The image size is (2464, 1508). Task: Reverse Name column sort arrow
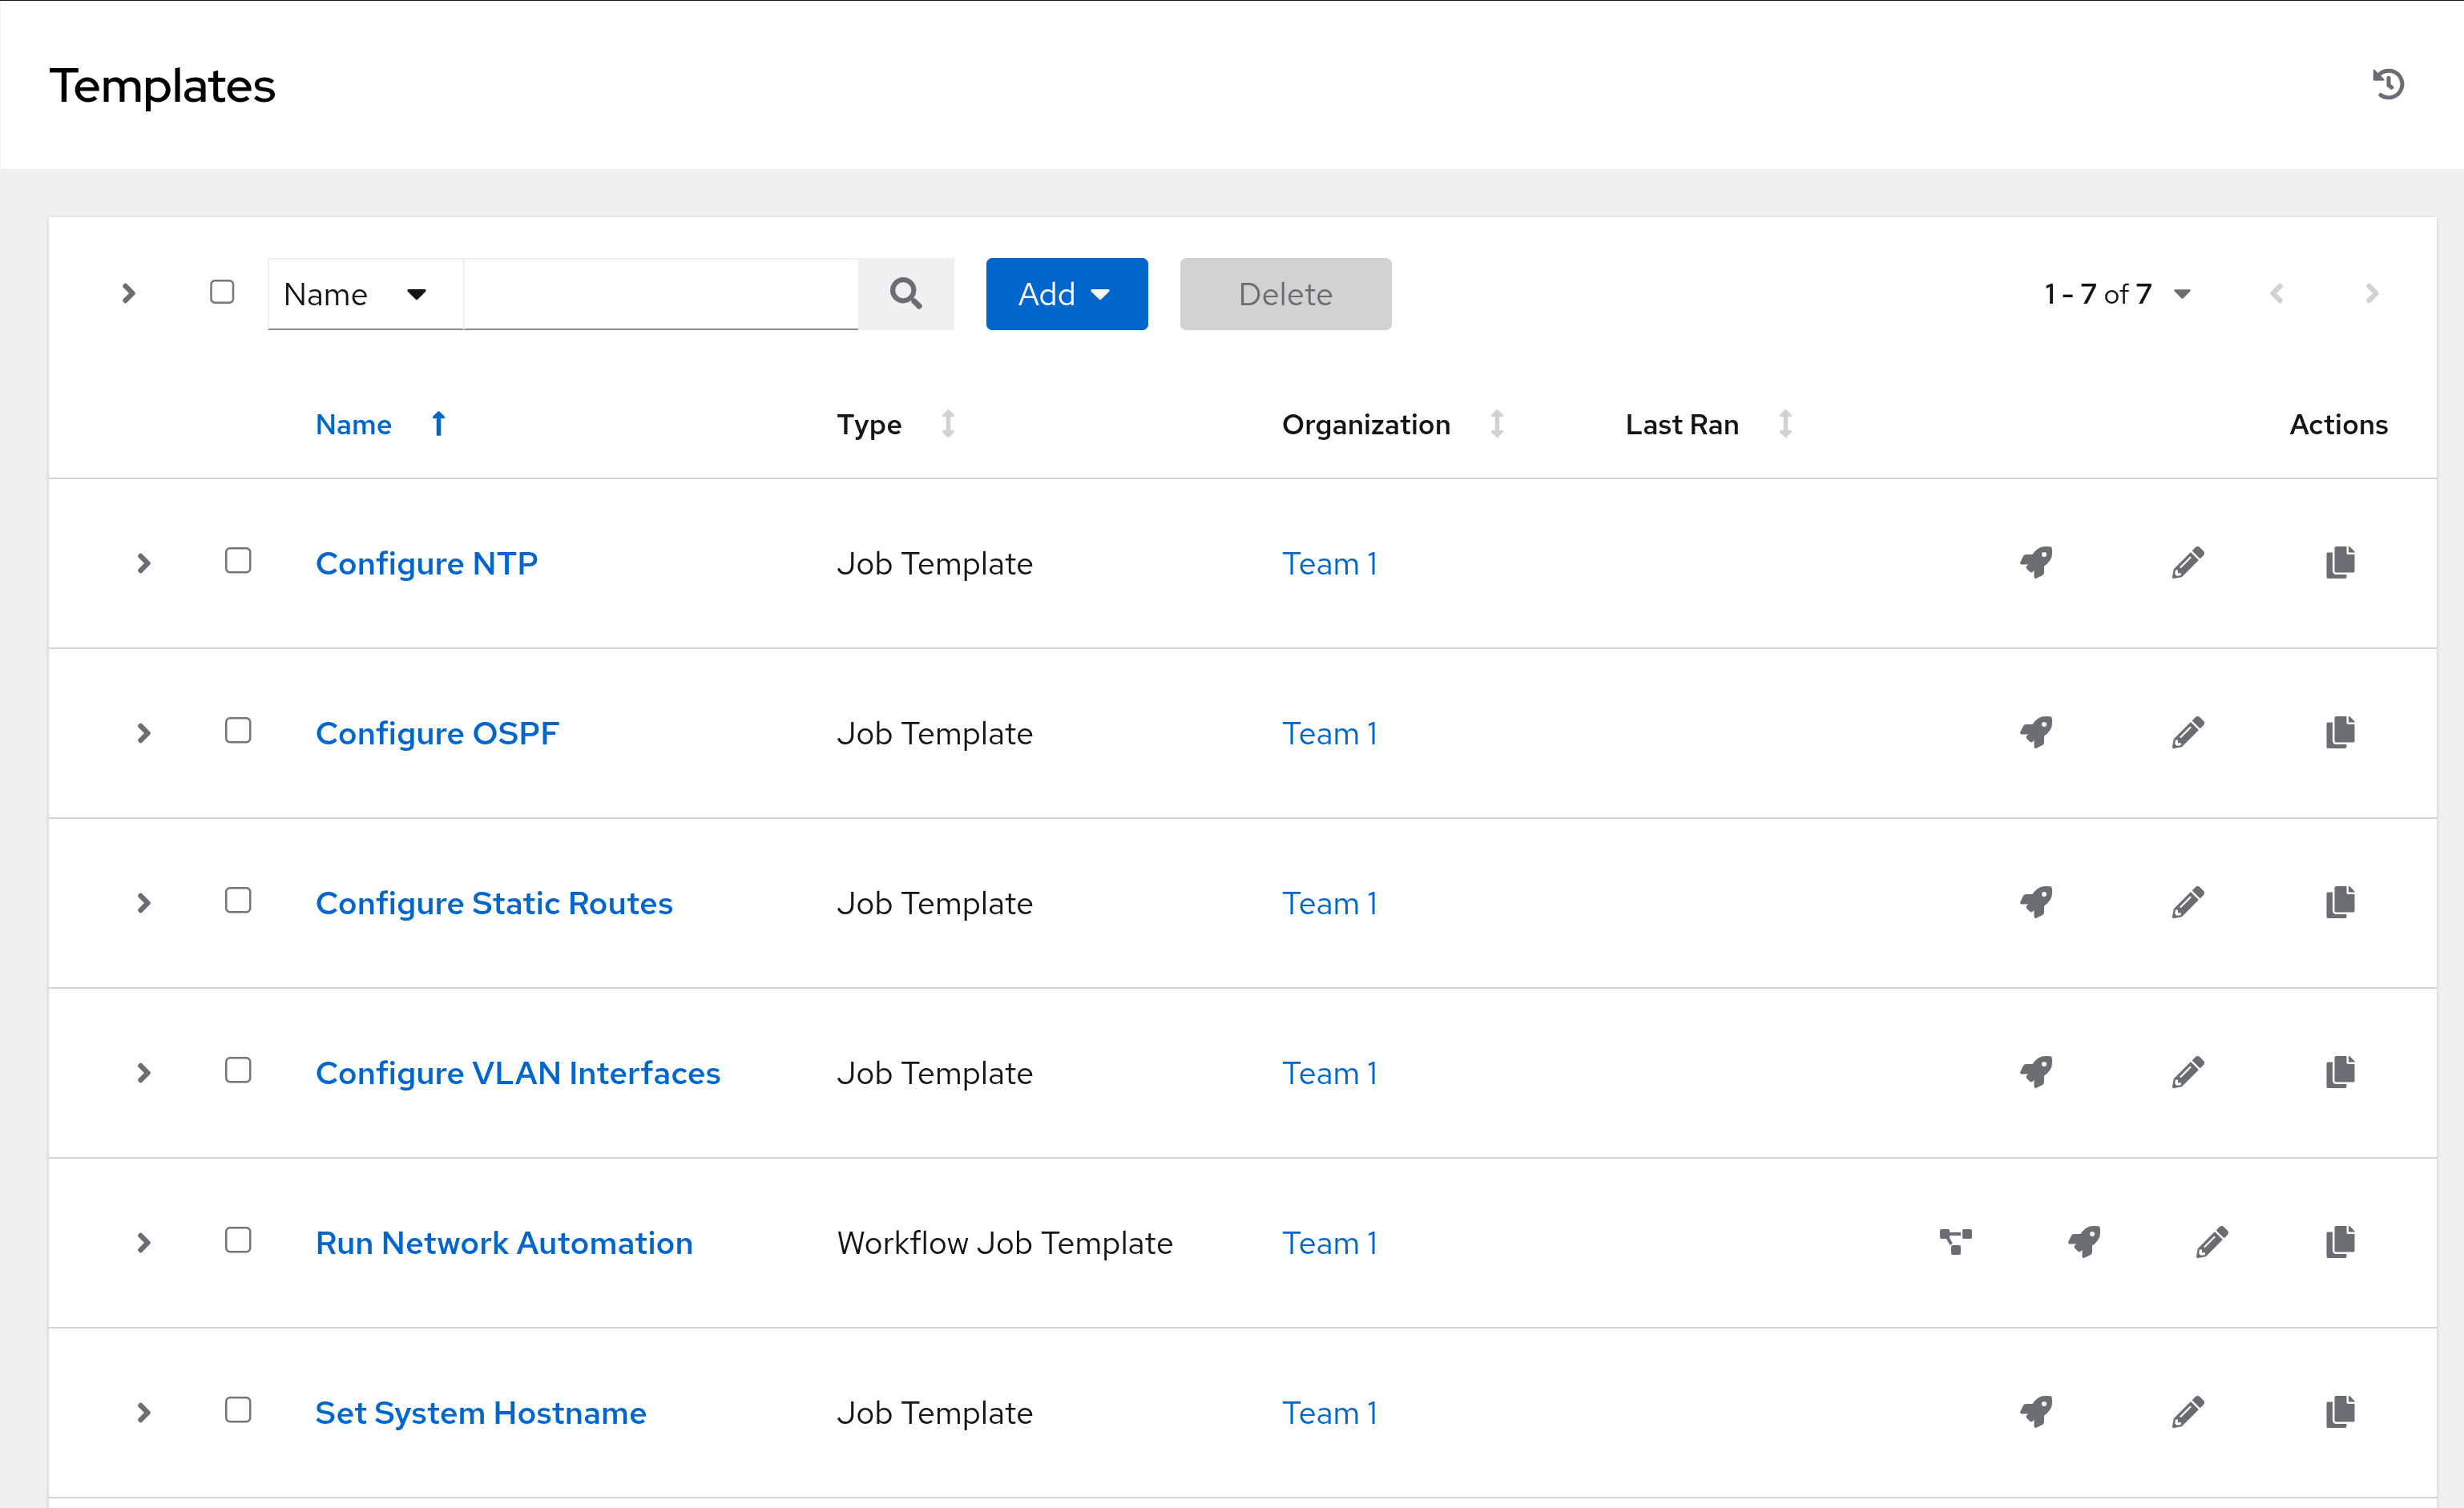(438, 424)
